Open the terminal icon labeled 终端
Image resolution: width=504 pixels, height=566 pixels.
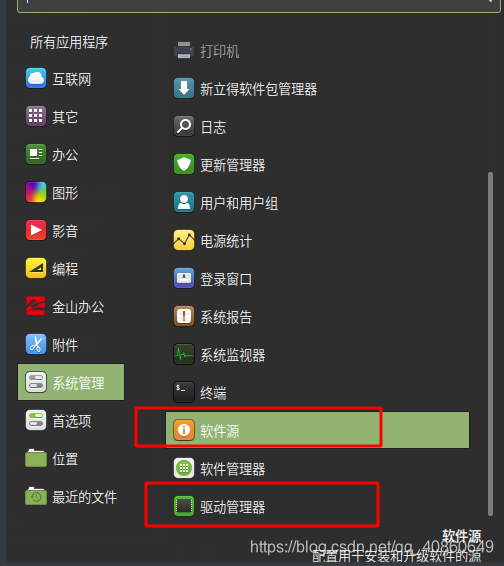184,392
